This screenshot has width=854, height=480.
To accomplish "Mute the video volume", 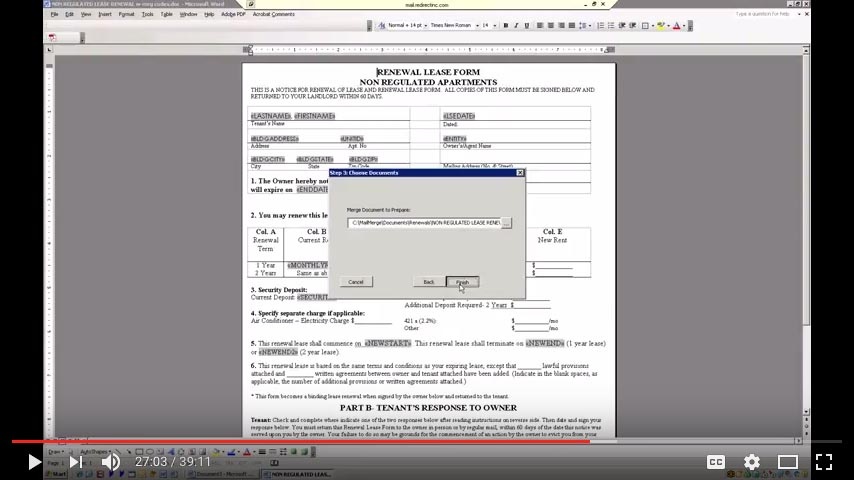I will [x=111, y=462].
